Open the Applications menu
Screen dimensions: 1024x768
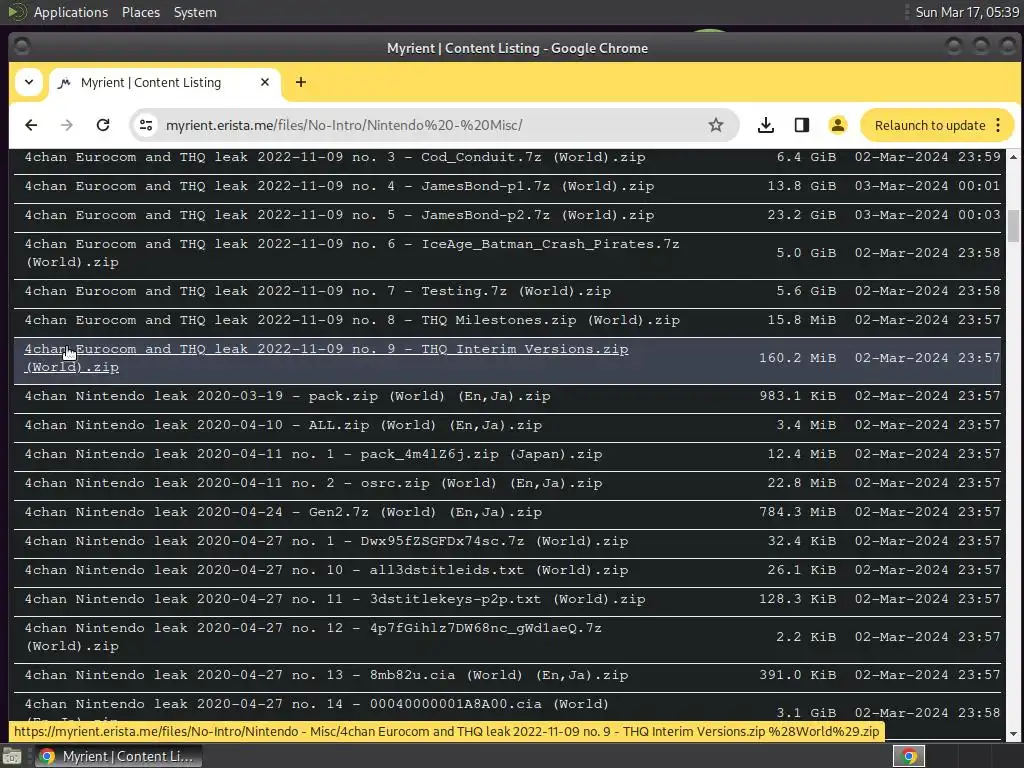pyautogui.click(x=71, y=12)
